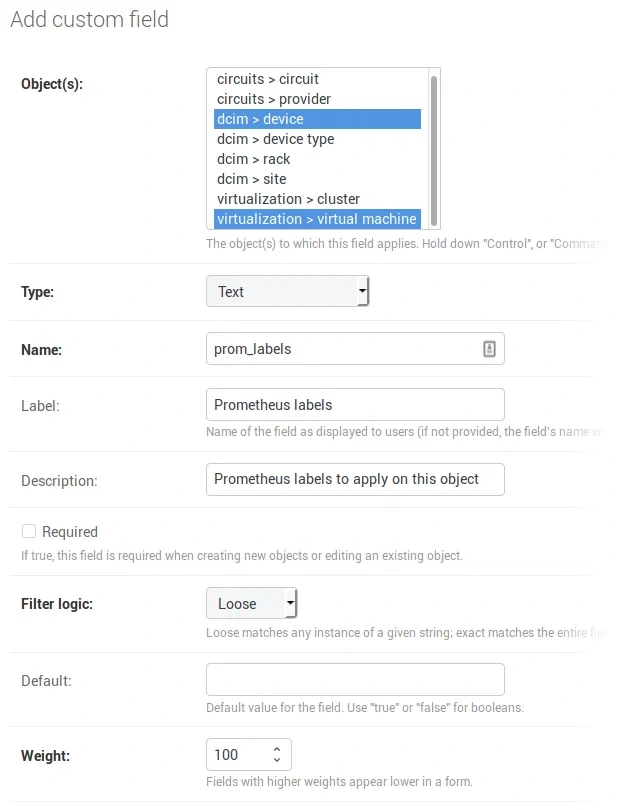The width and height of the screenshot is (623, 810).
Task: Increase Weight with the up arrow
Action: point(277,748)
